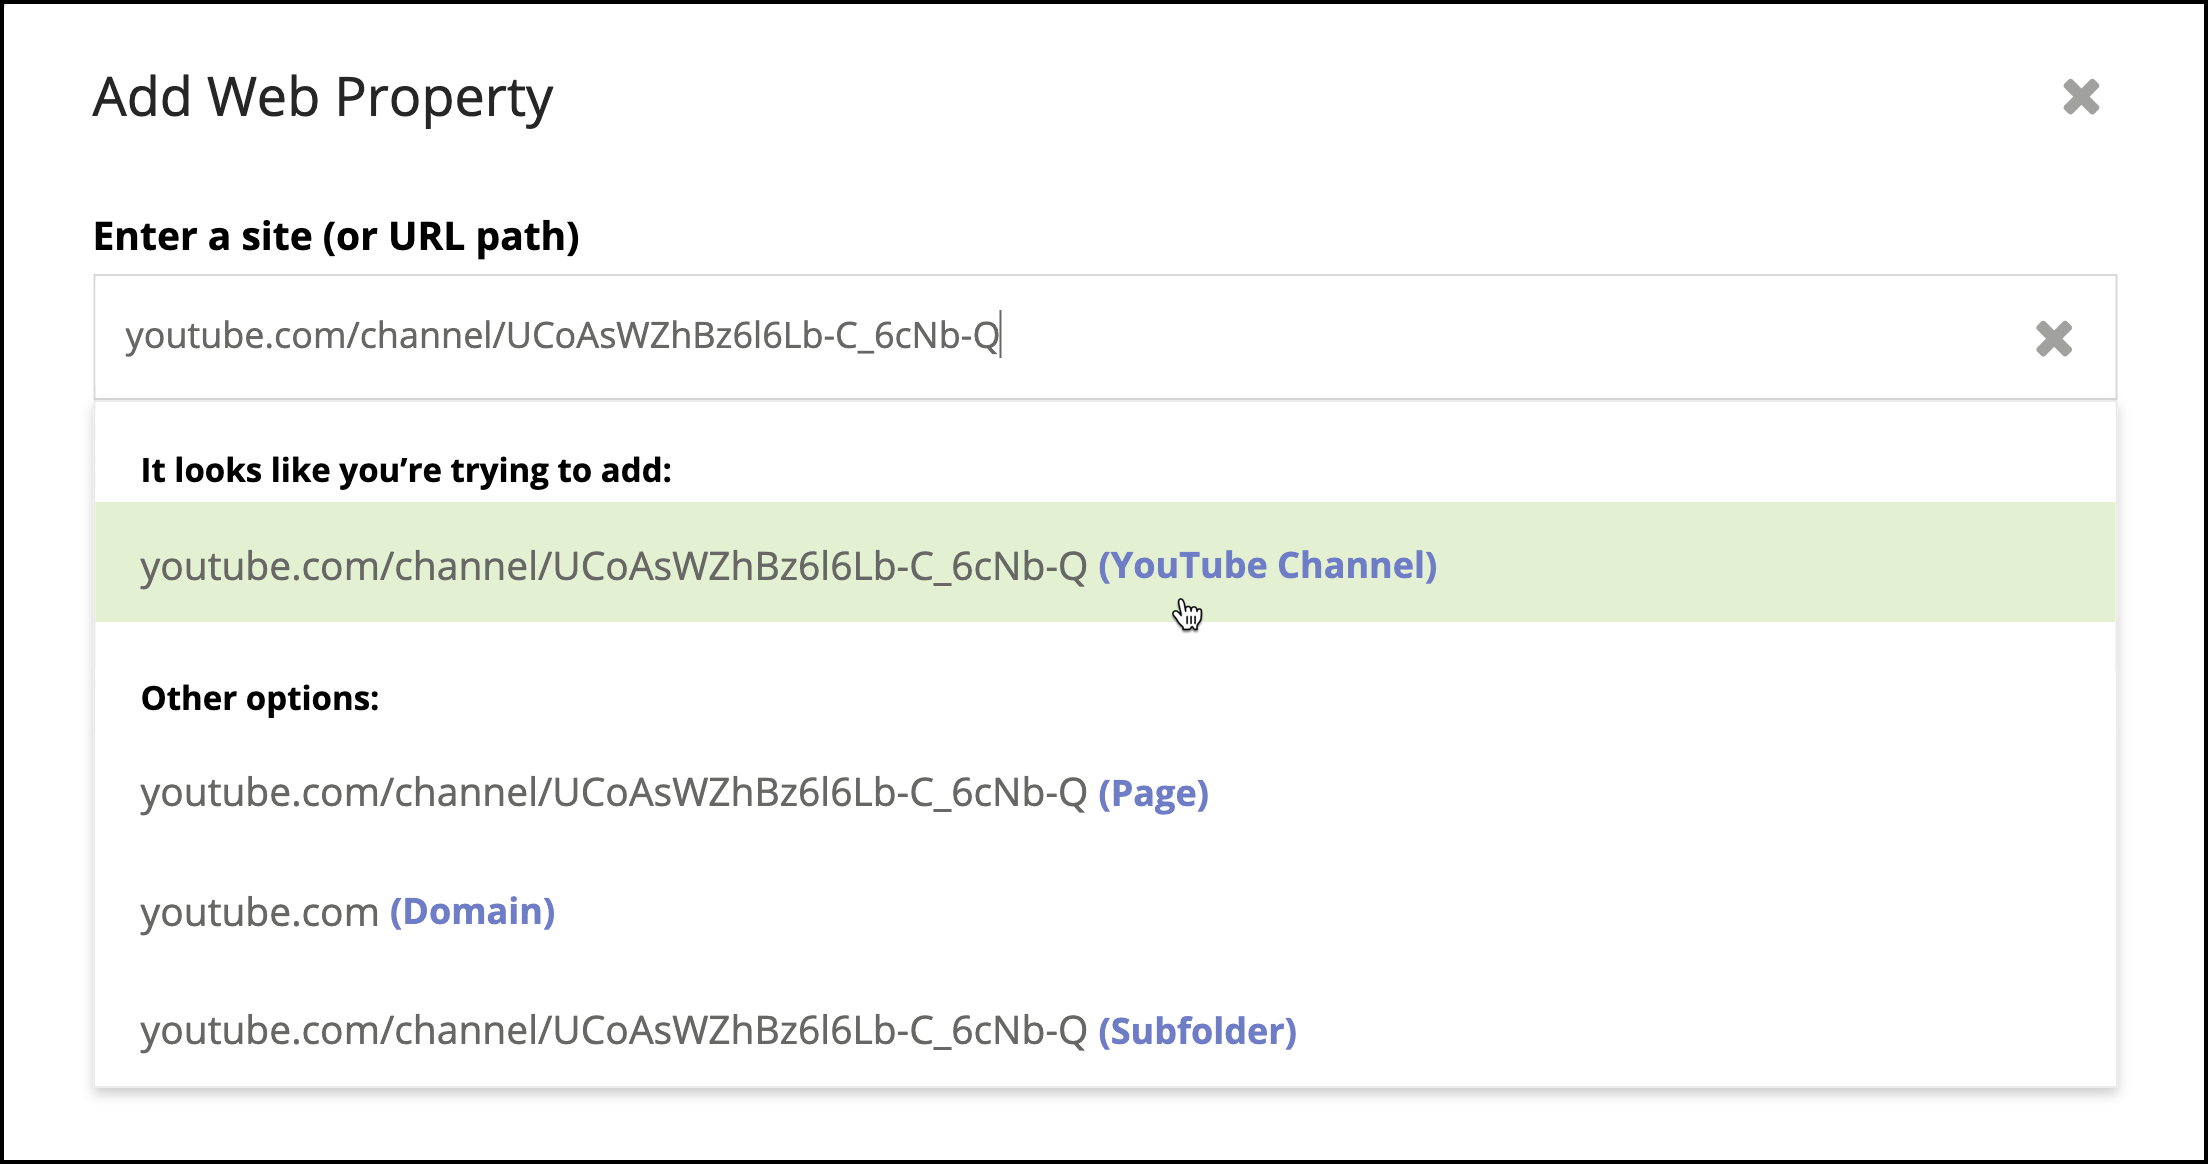2208x1164 pixels.
Task: Choose the Subfolder option row
Action: tap(1105, 1030)
